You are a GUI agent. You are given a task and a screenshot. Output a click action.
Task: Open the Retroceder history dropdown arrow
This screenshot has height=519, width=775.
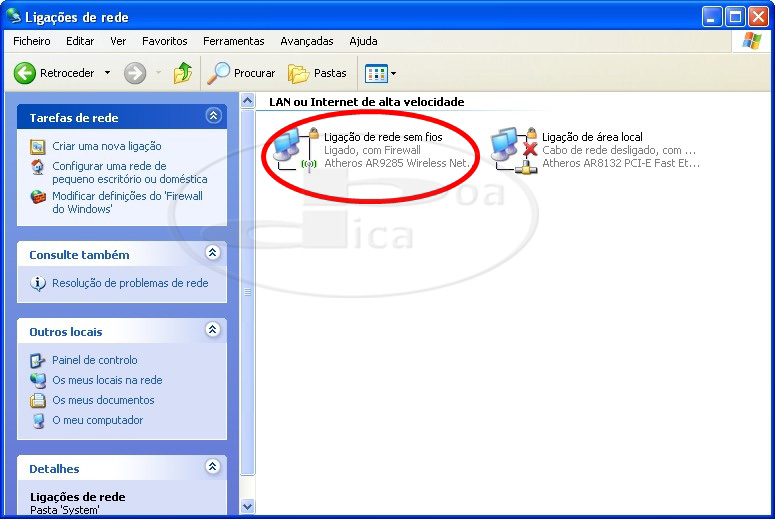107,73
